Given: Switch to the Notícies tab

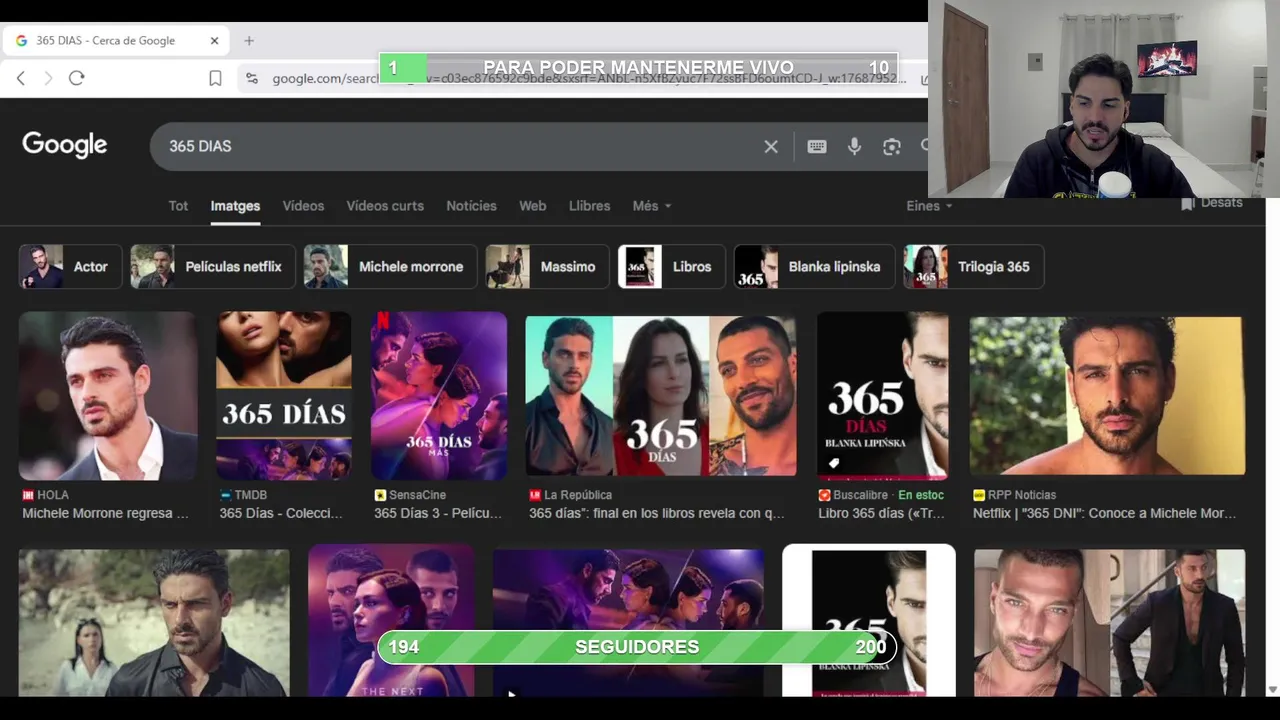Looking at the screenshot, I should tap(471, 206).
